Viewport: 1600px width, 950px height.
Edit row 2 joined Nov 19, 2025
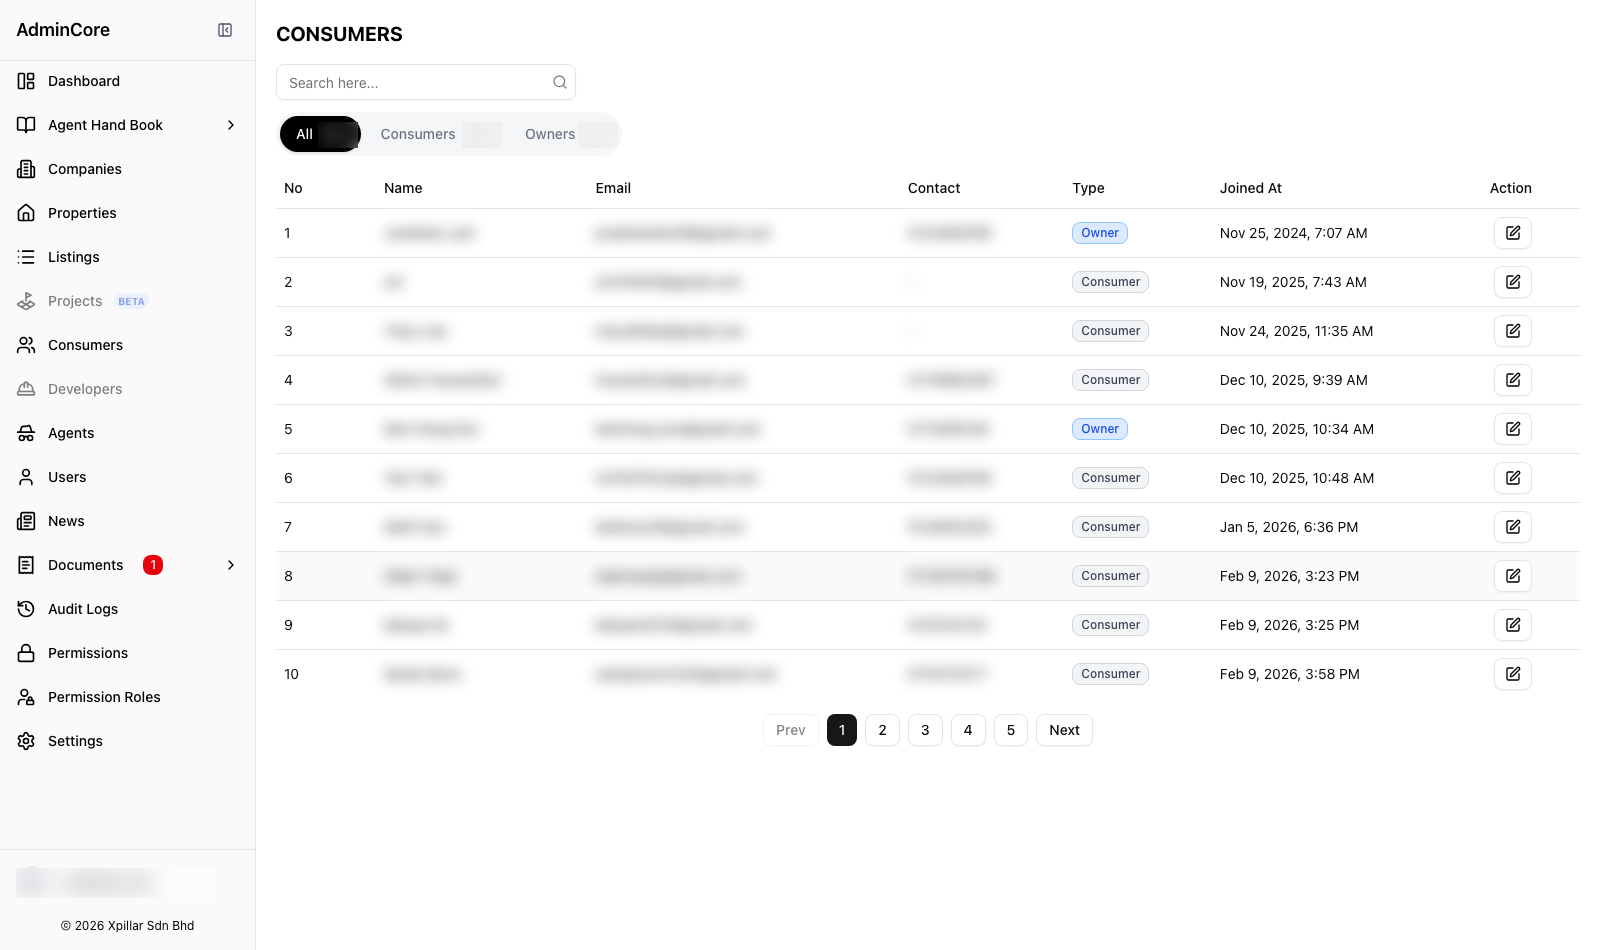pos(1513,282)
